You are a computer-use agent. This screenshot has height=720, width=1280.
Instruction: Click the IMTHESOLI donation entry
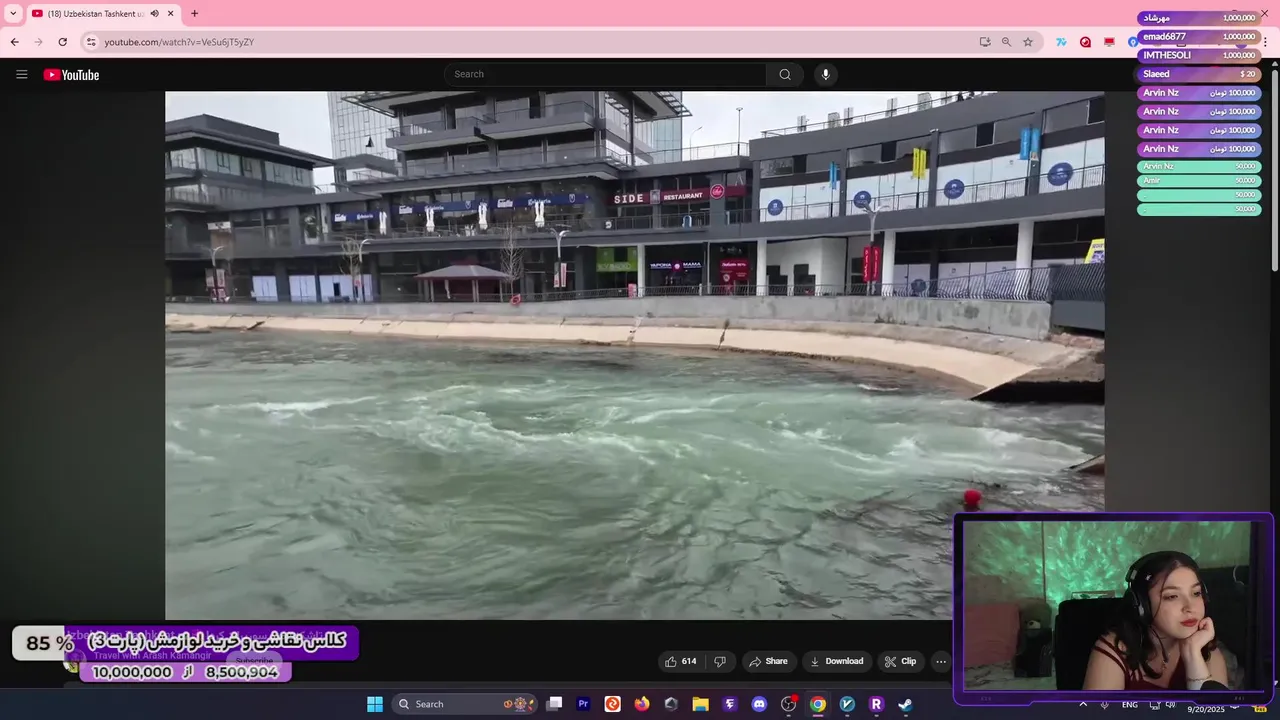[1199, 55]
